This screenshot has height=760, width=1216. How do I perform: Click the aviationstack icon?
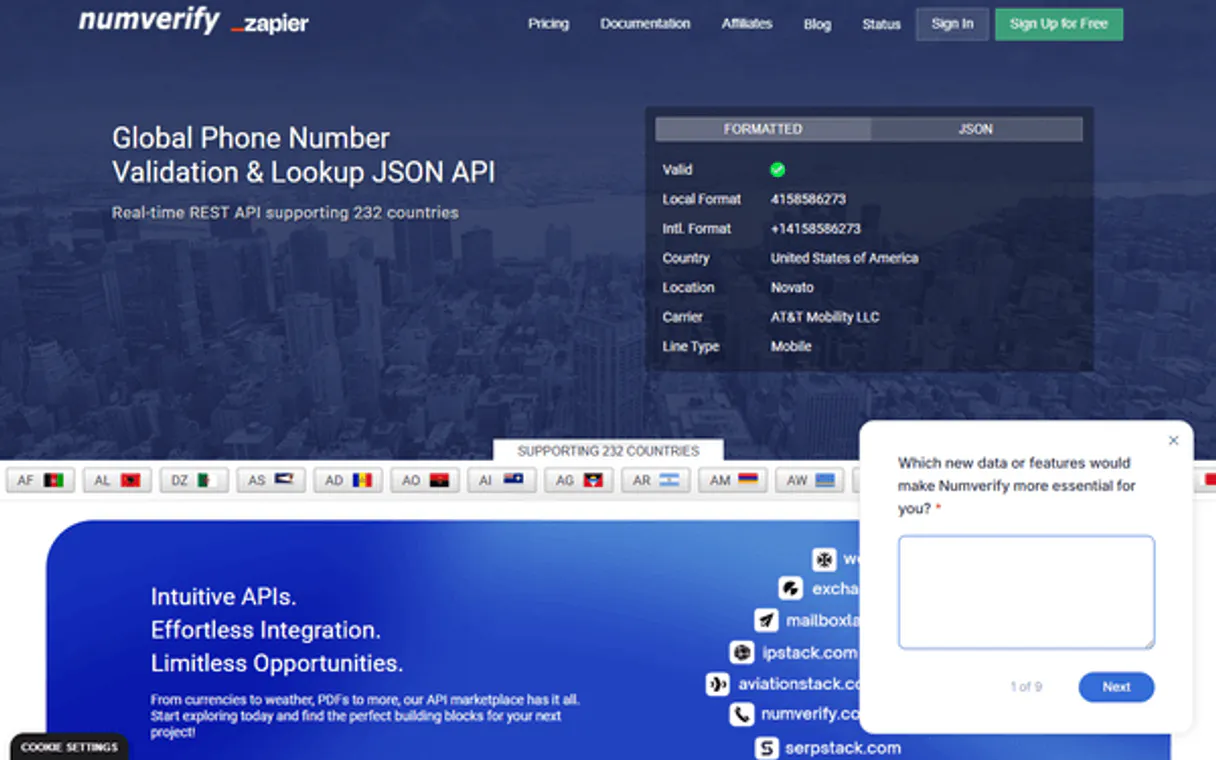coord(717,684)
